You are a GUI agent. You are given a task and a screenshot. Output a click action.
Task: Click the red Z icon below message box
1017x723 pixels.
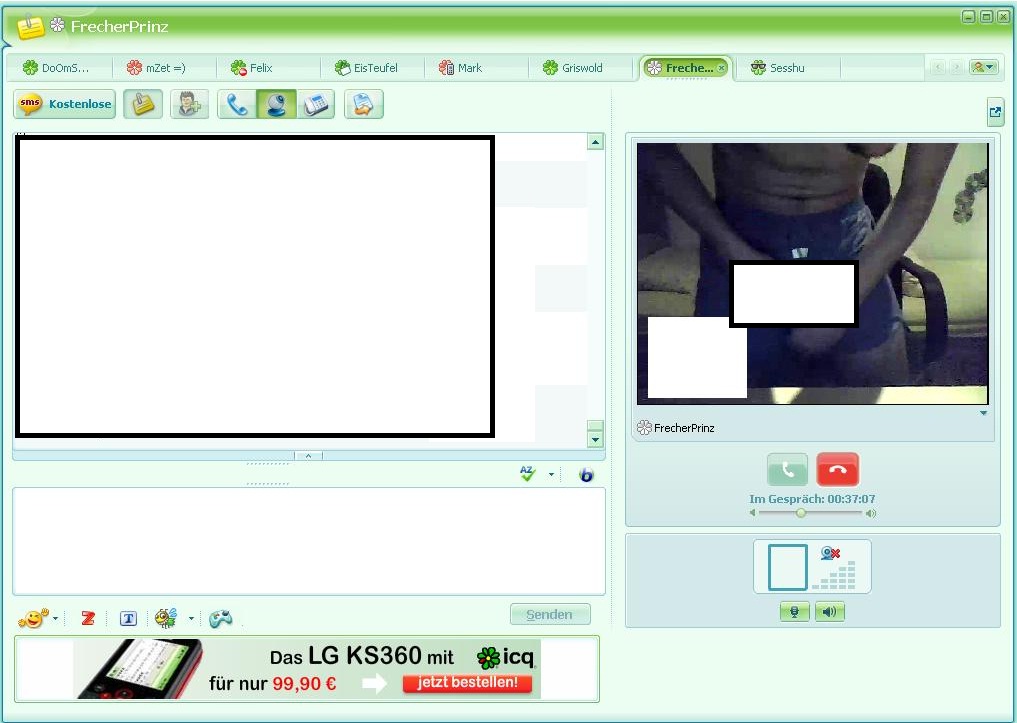tap(88, 619)
